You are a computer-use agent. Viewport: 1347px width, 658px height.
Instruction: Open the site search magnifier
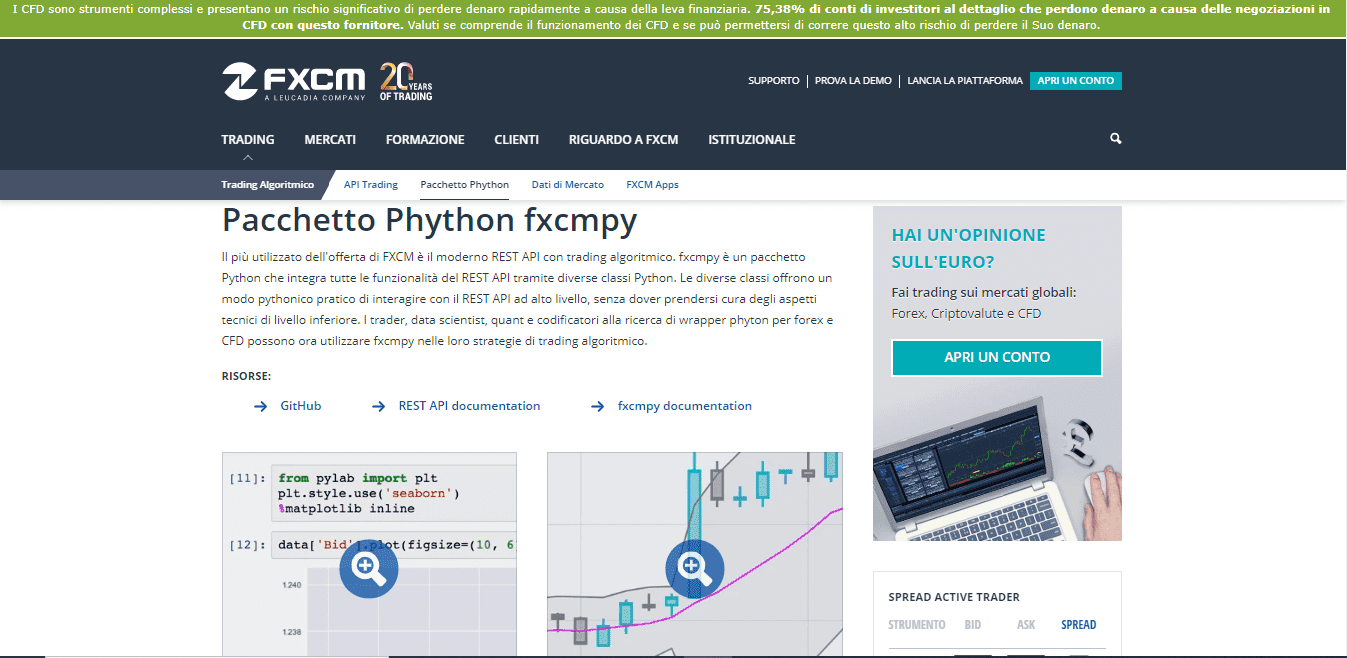(x=1114, y=139)
